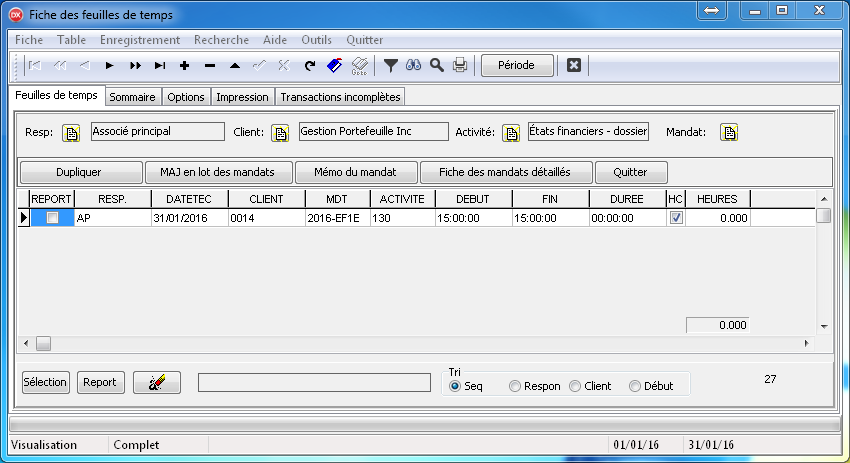The image size is (850, 463).
Task: Click the refresh arrow icon
Action: tap(310, 66)
